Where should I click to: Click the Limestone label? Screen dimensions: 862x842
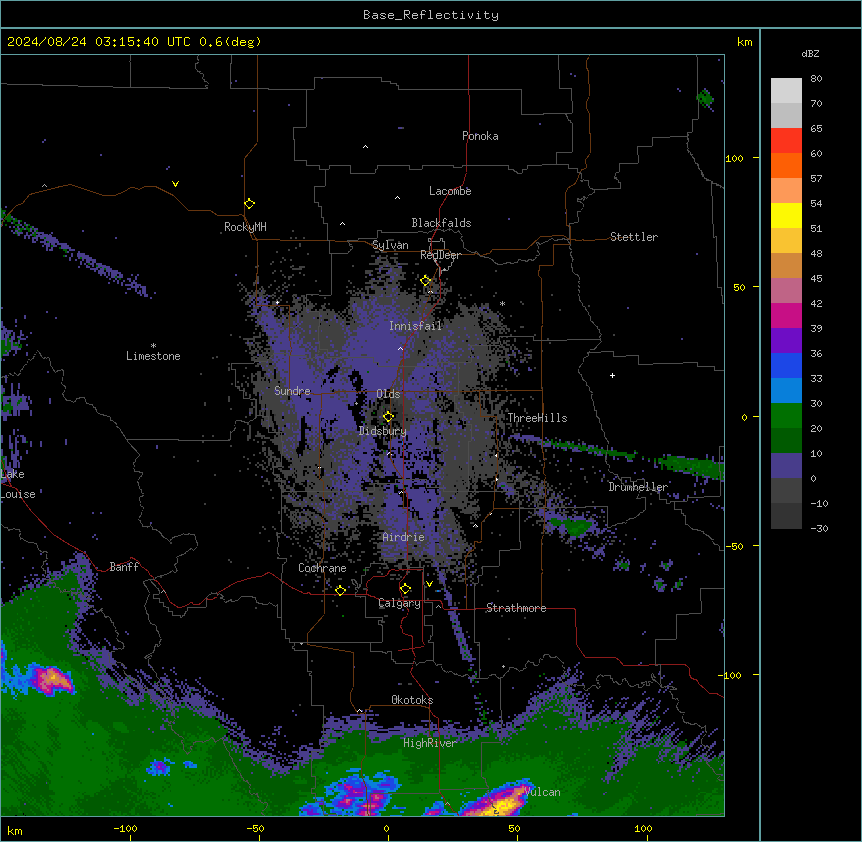coord(153,356)
